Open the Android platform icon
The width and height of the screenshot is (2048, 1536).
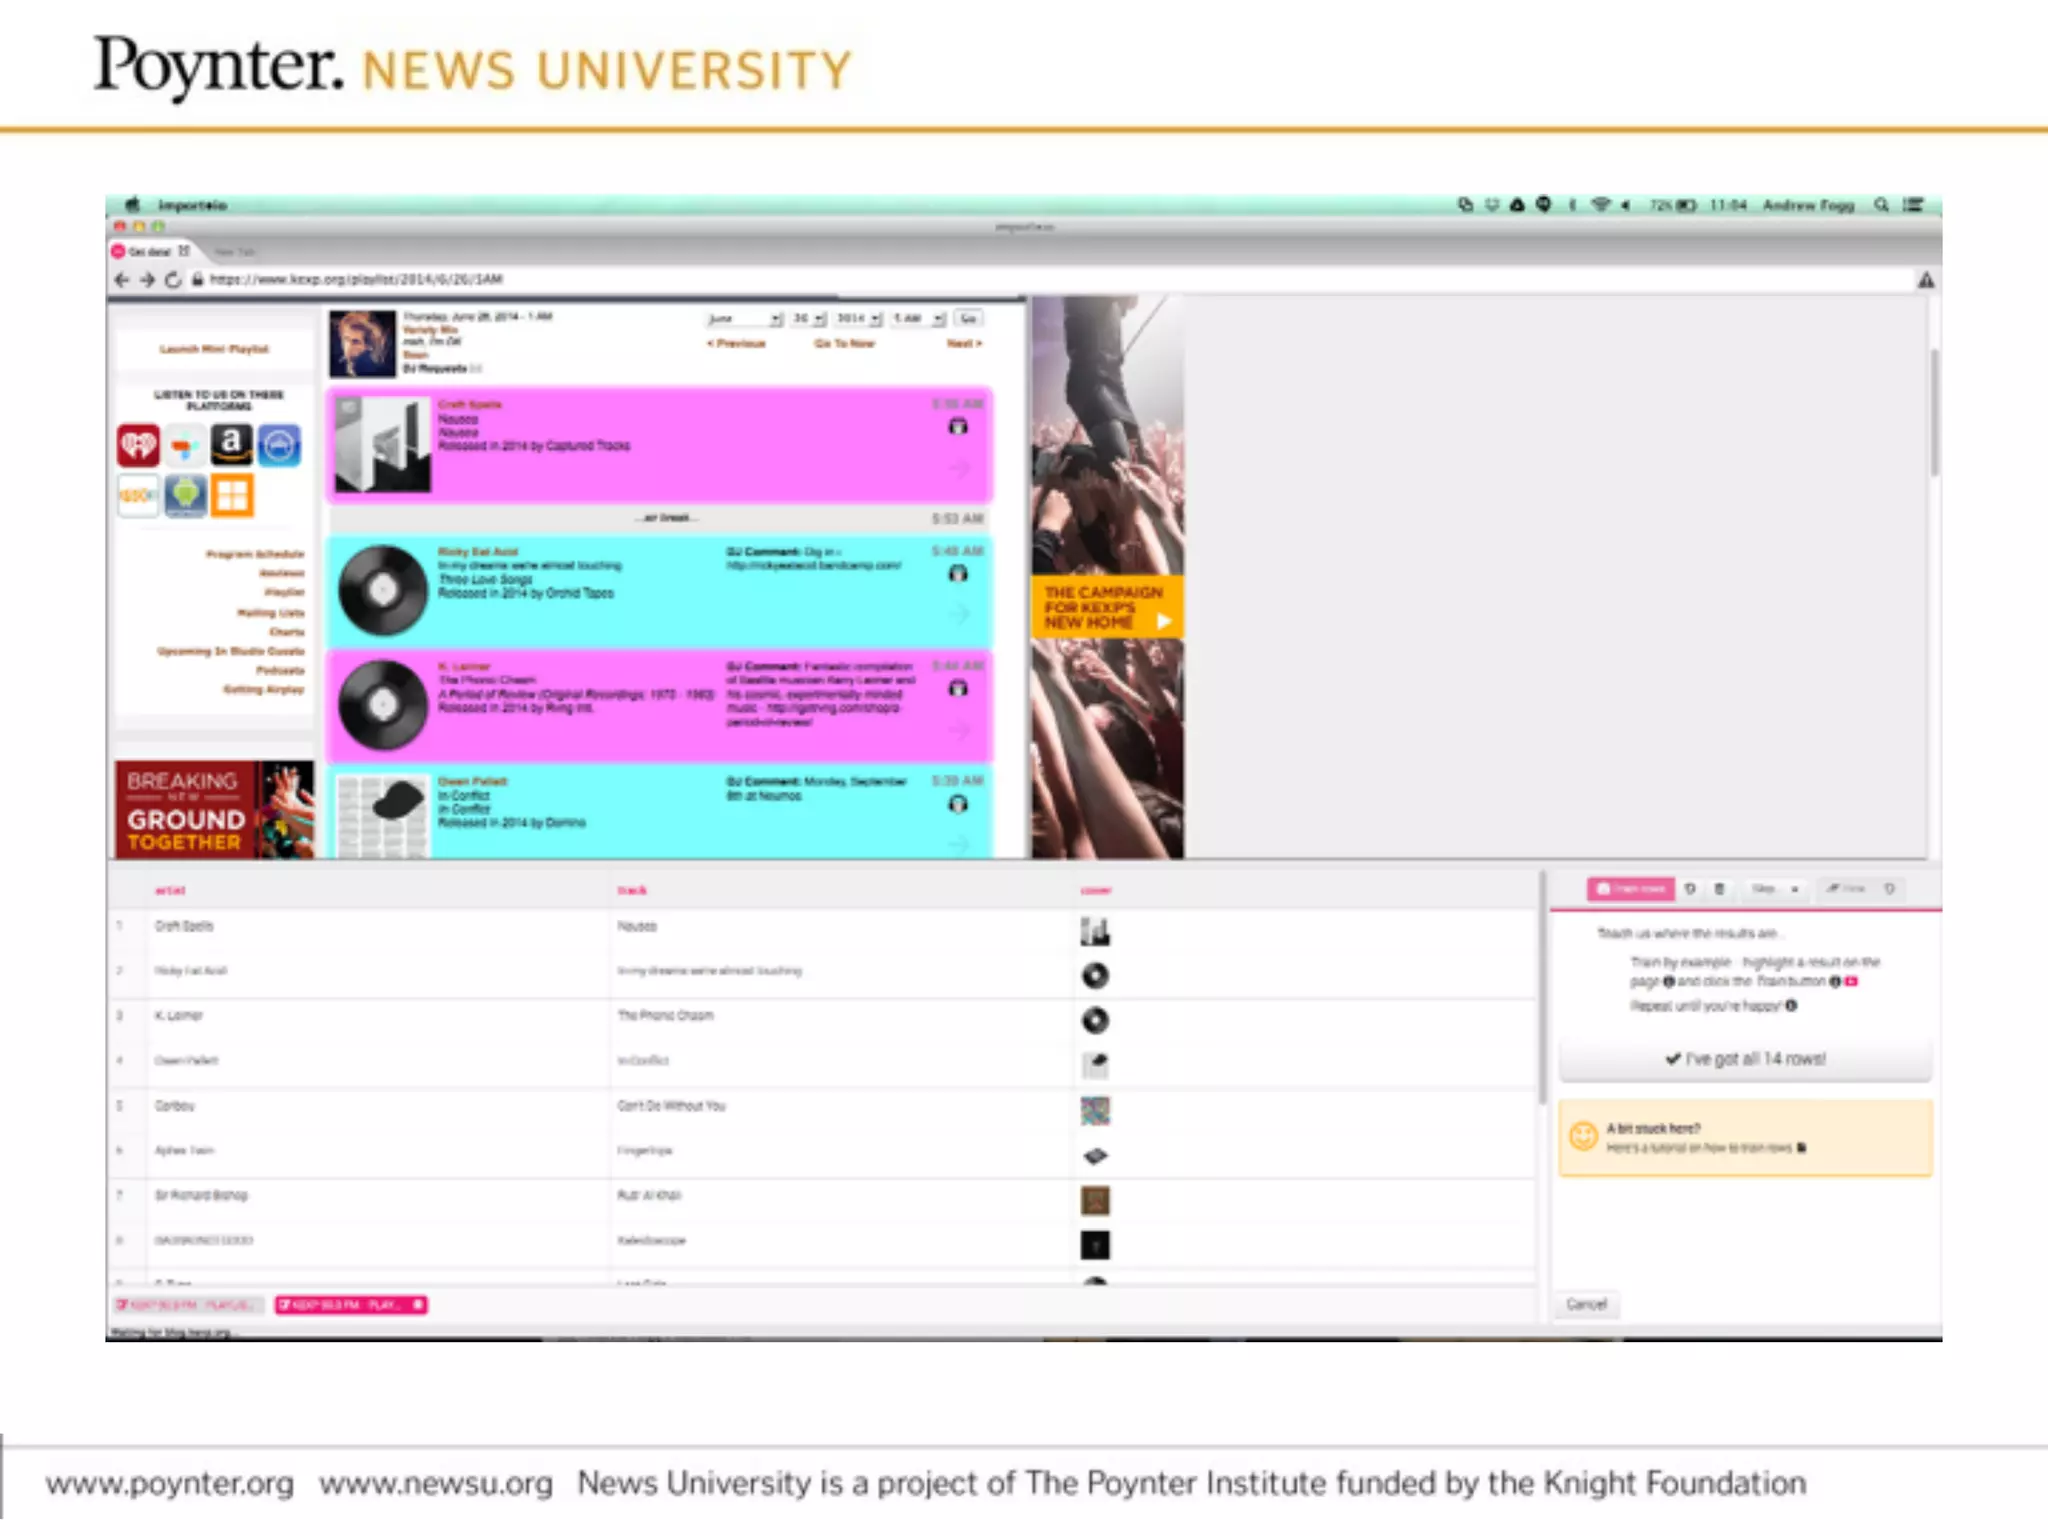click(185, 496)
